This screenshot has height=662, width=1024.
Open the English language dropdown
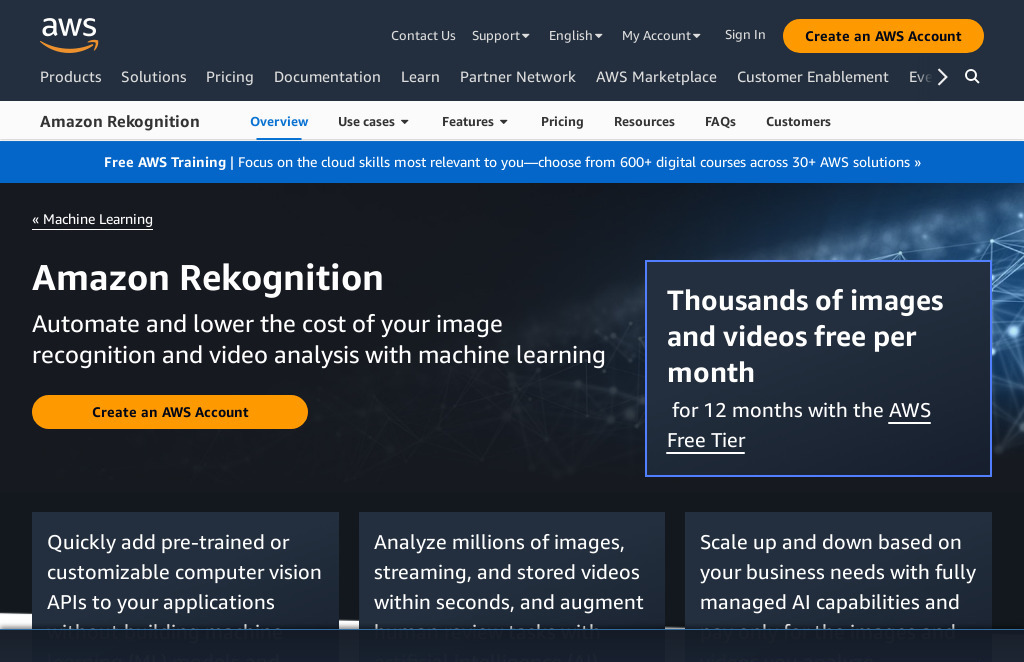coord(575,35)
